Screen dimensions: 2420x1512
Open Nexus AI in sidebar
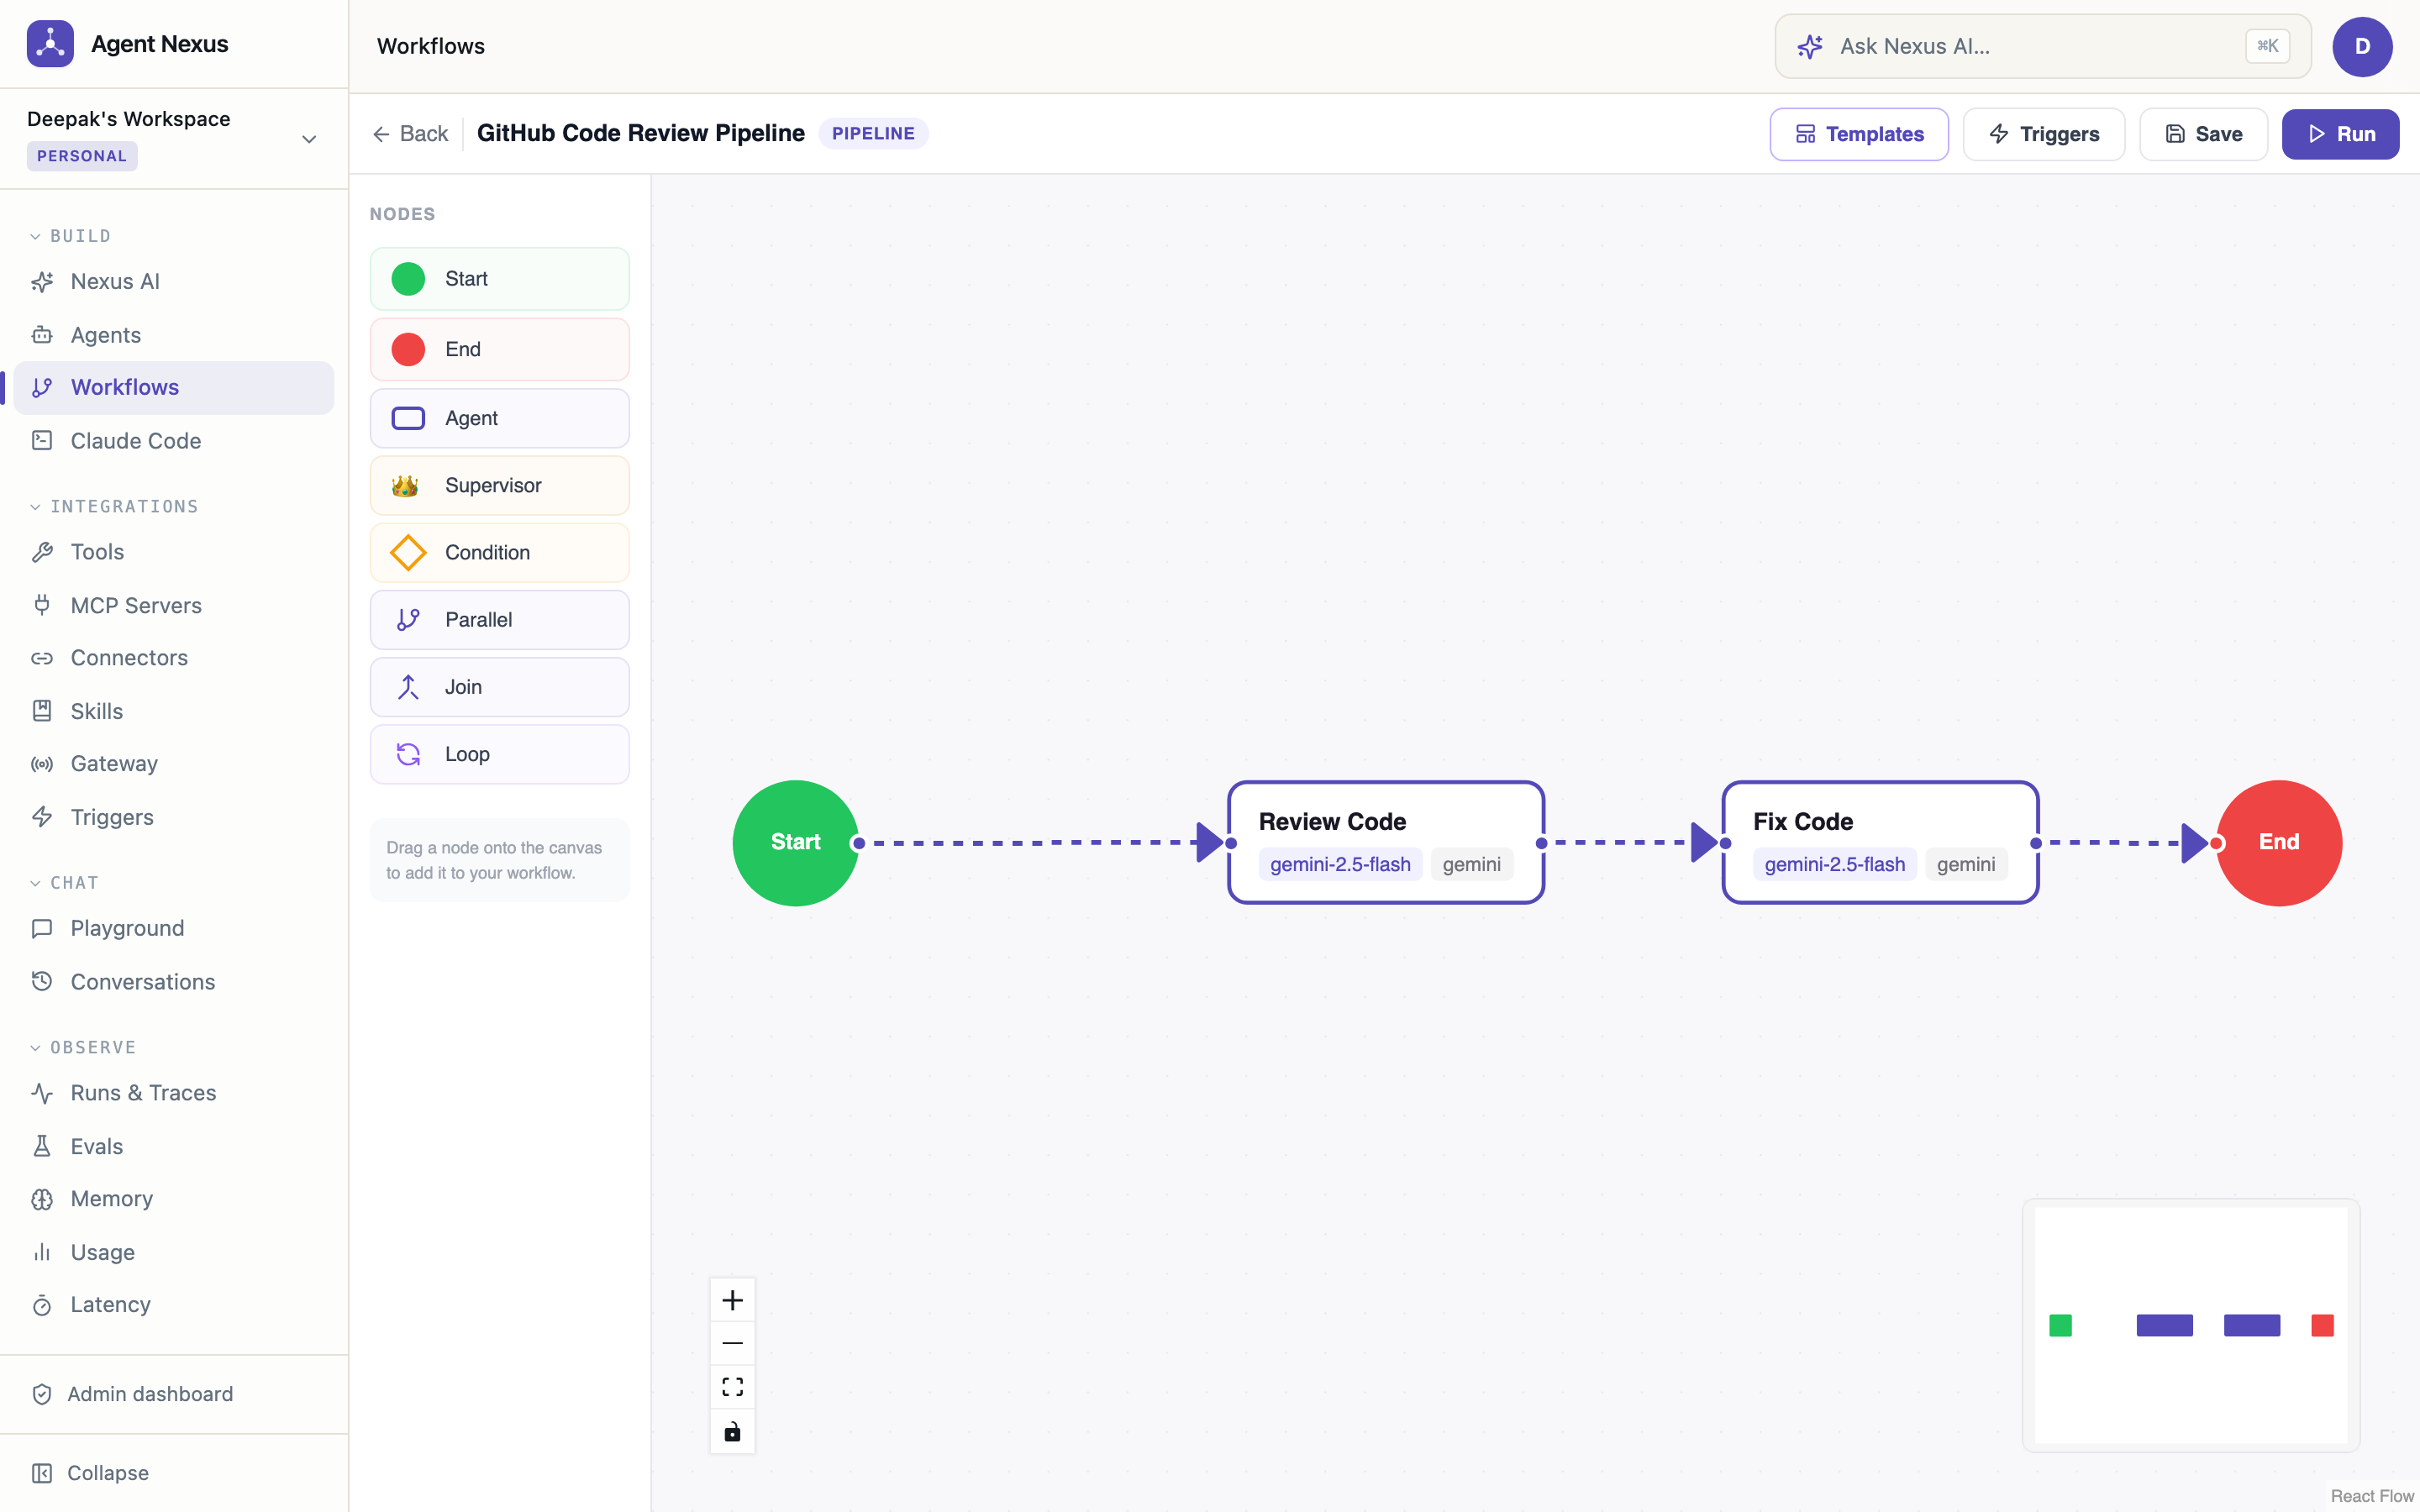[x=174, y=282]
